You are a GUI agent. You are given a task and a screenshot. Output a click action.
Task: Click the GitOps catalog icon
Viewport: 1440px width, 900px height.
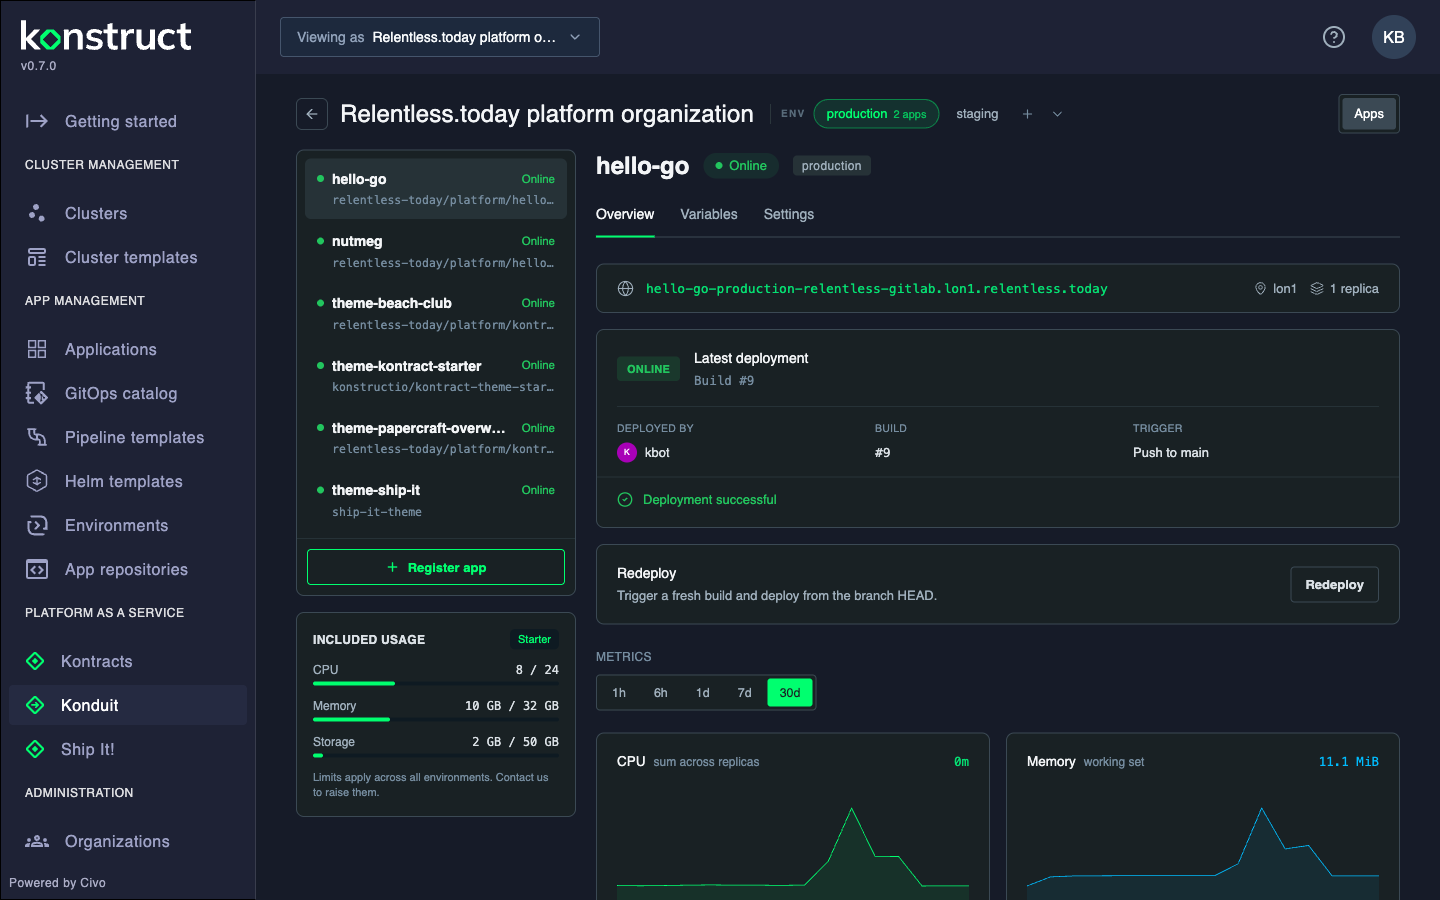click(x=37, y=393)
